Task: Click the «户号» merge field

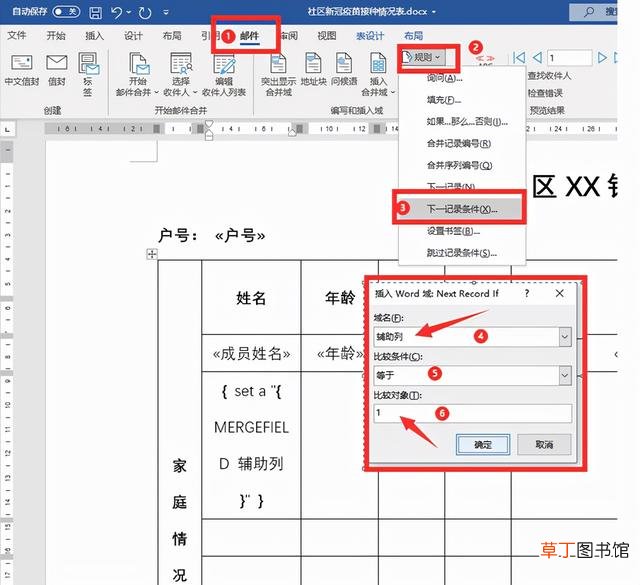Action: (240, 236)
